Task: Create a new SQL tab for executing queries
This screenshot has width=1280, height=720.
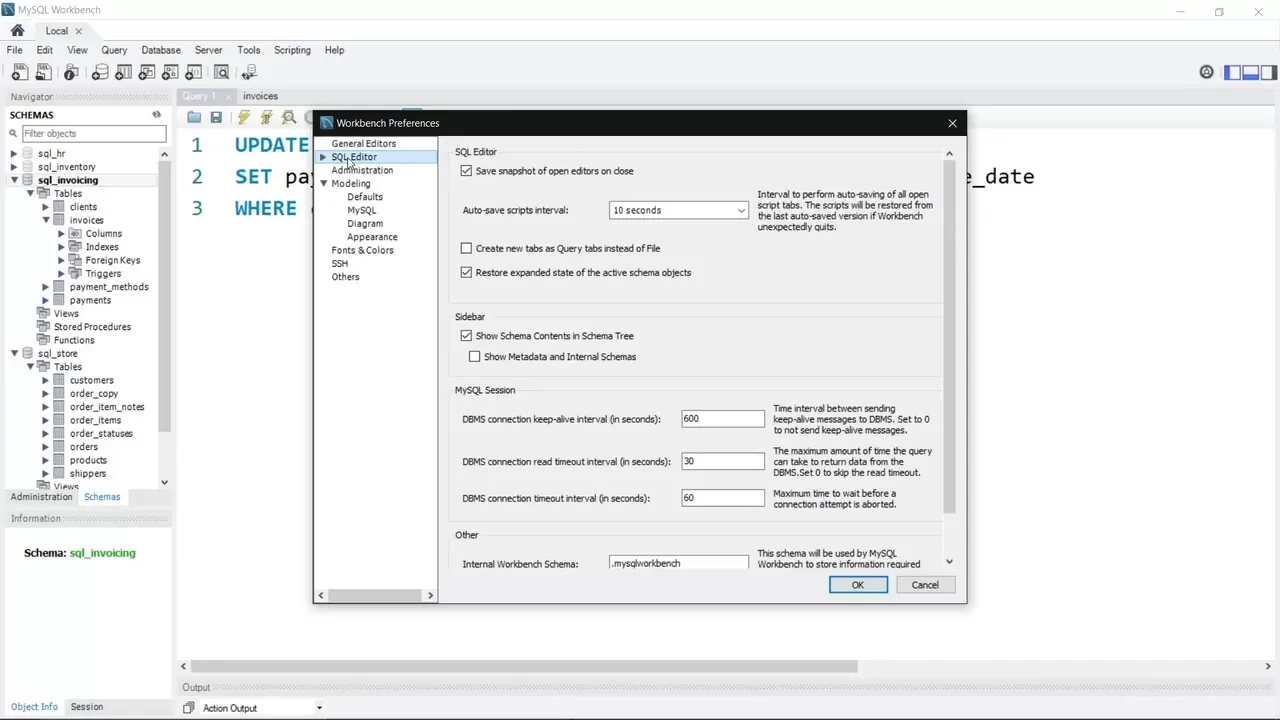Action: pyautogui.click(x=20, y=71)
